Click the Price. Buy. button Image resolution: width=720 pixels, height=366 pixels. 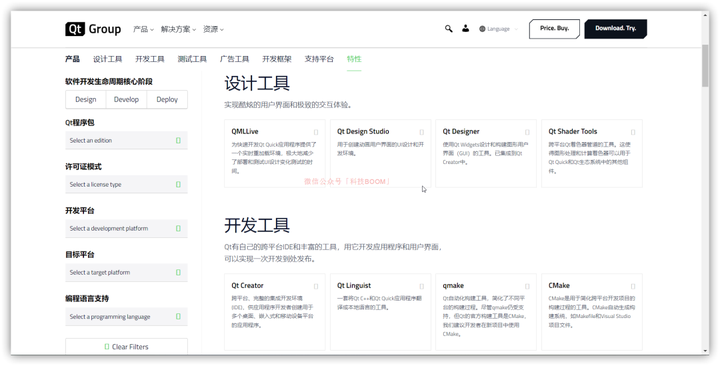click(x=554, y=28)
